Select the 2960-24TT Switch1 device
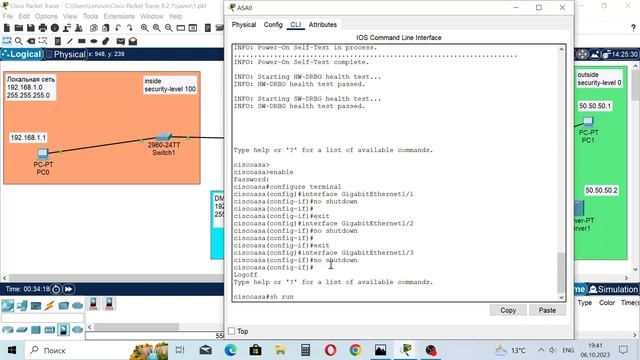 (x=163, y=137)
